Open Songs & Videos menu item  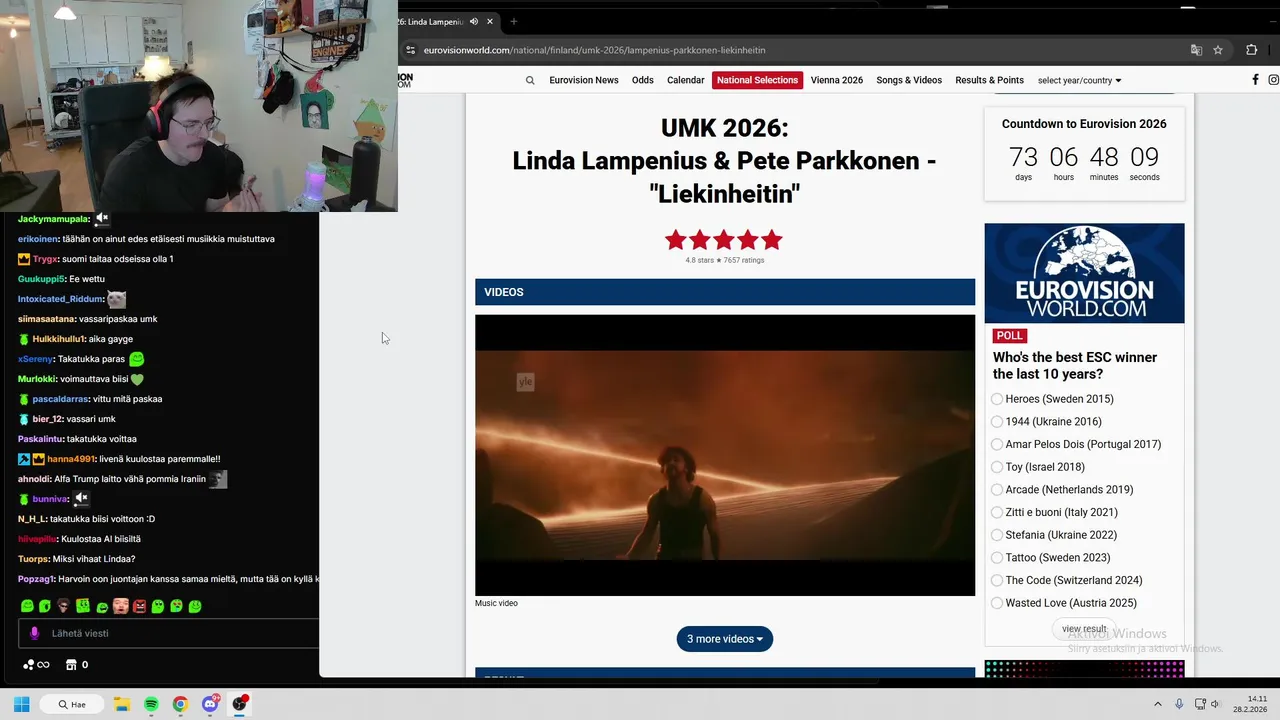pyautogui.click(x=909, y=80)
